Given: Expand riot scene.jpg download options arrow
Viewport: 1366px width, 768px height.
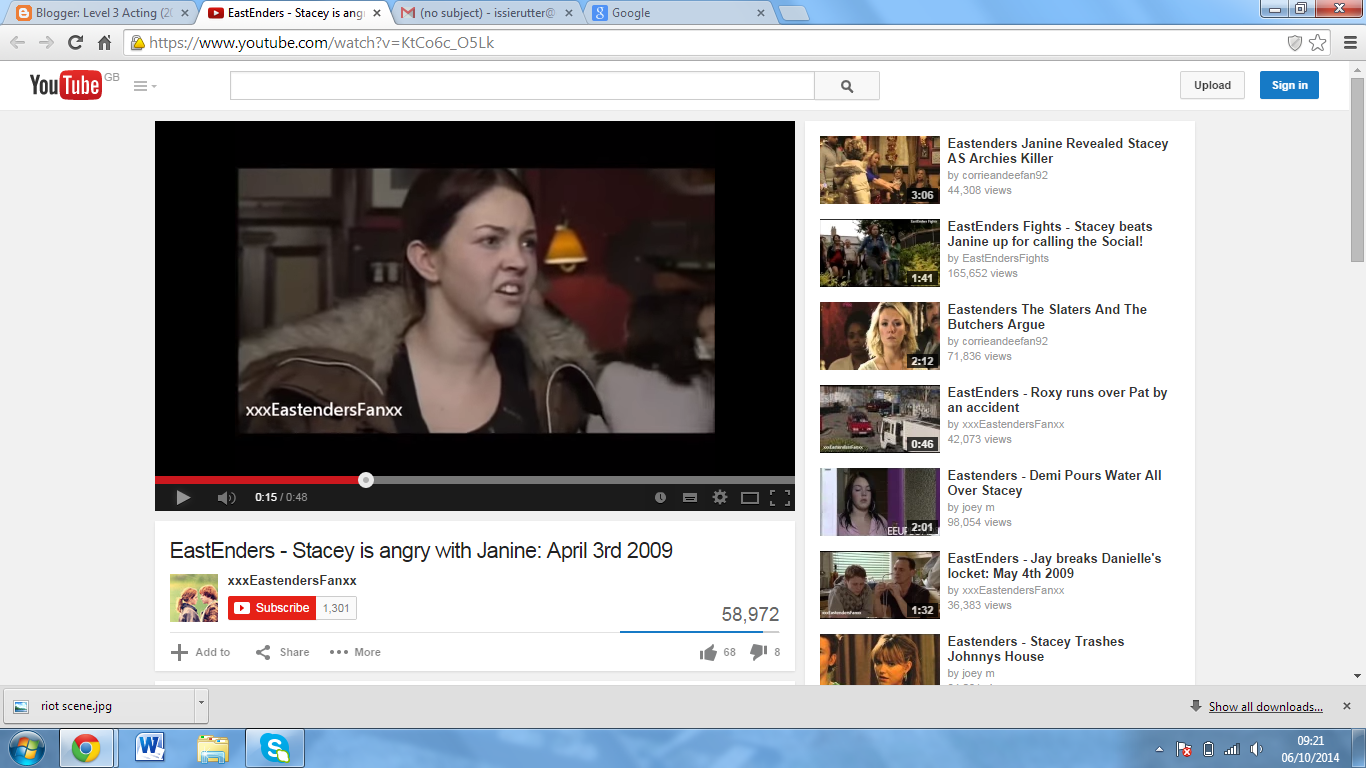Looking at the screenshot, I should point(201,704).
